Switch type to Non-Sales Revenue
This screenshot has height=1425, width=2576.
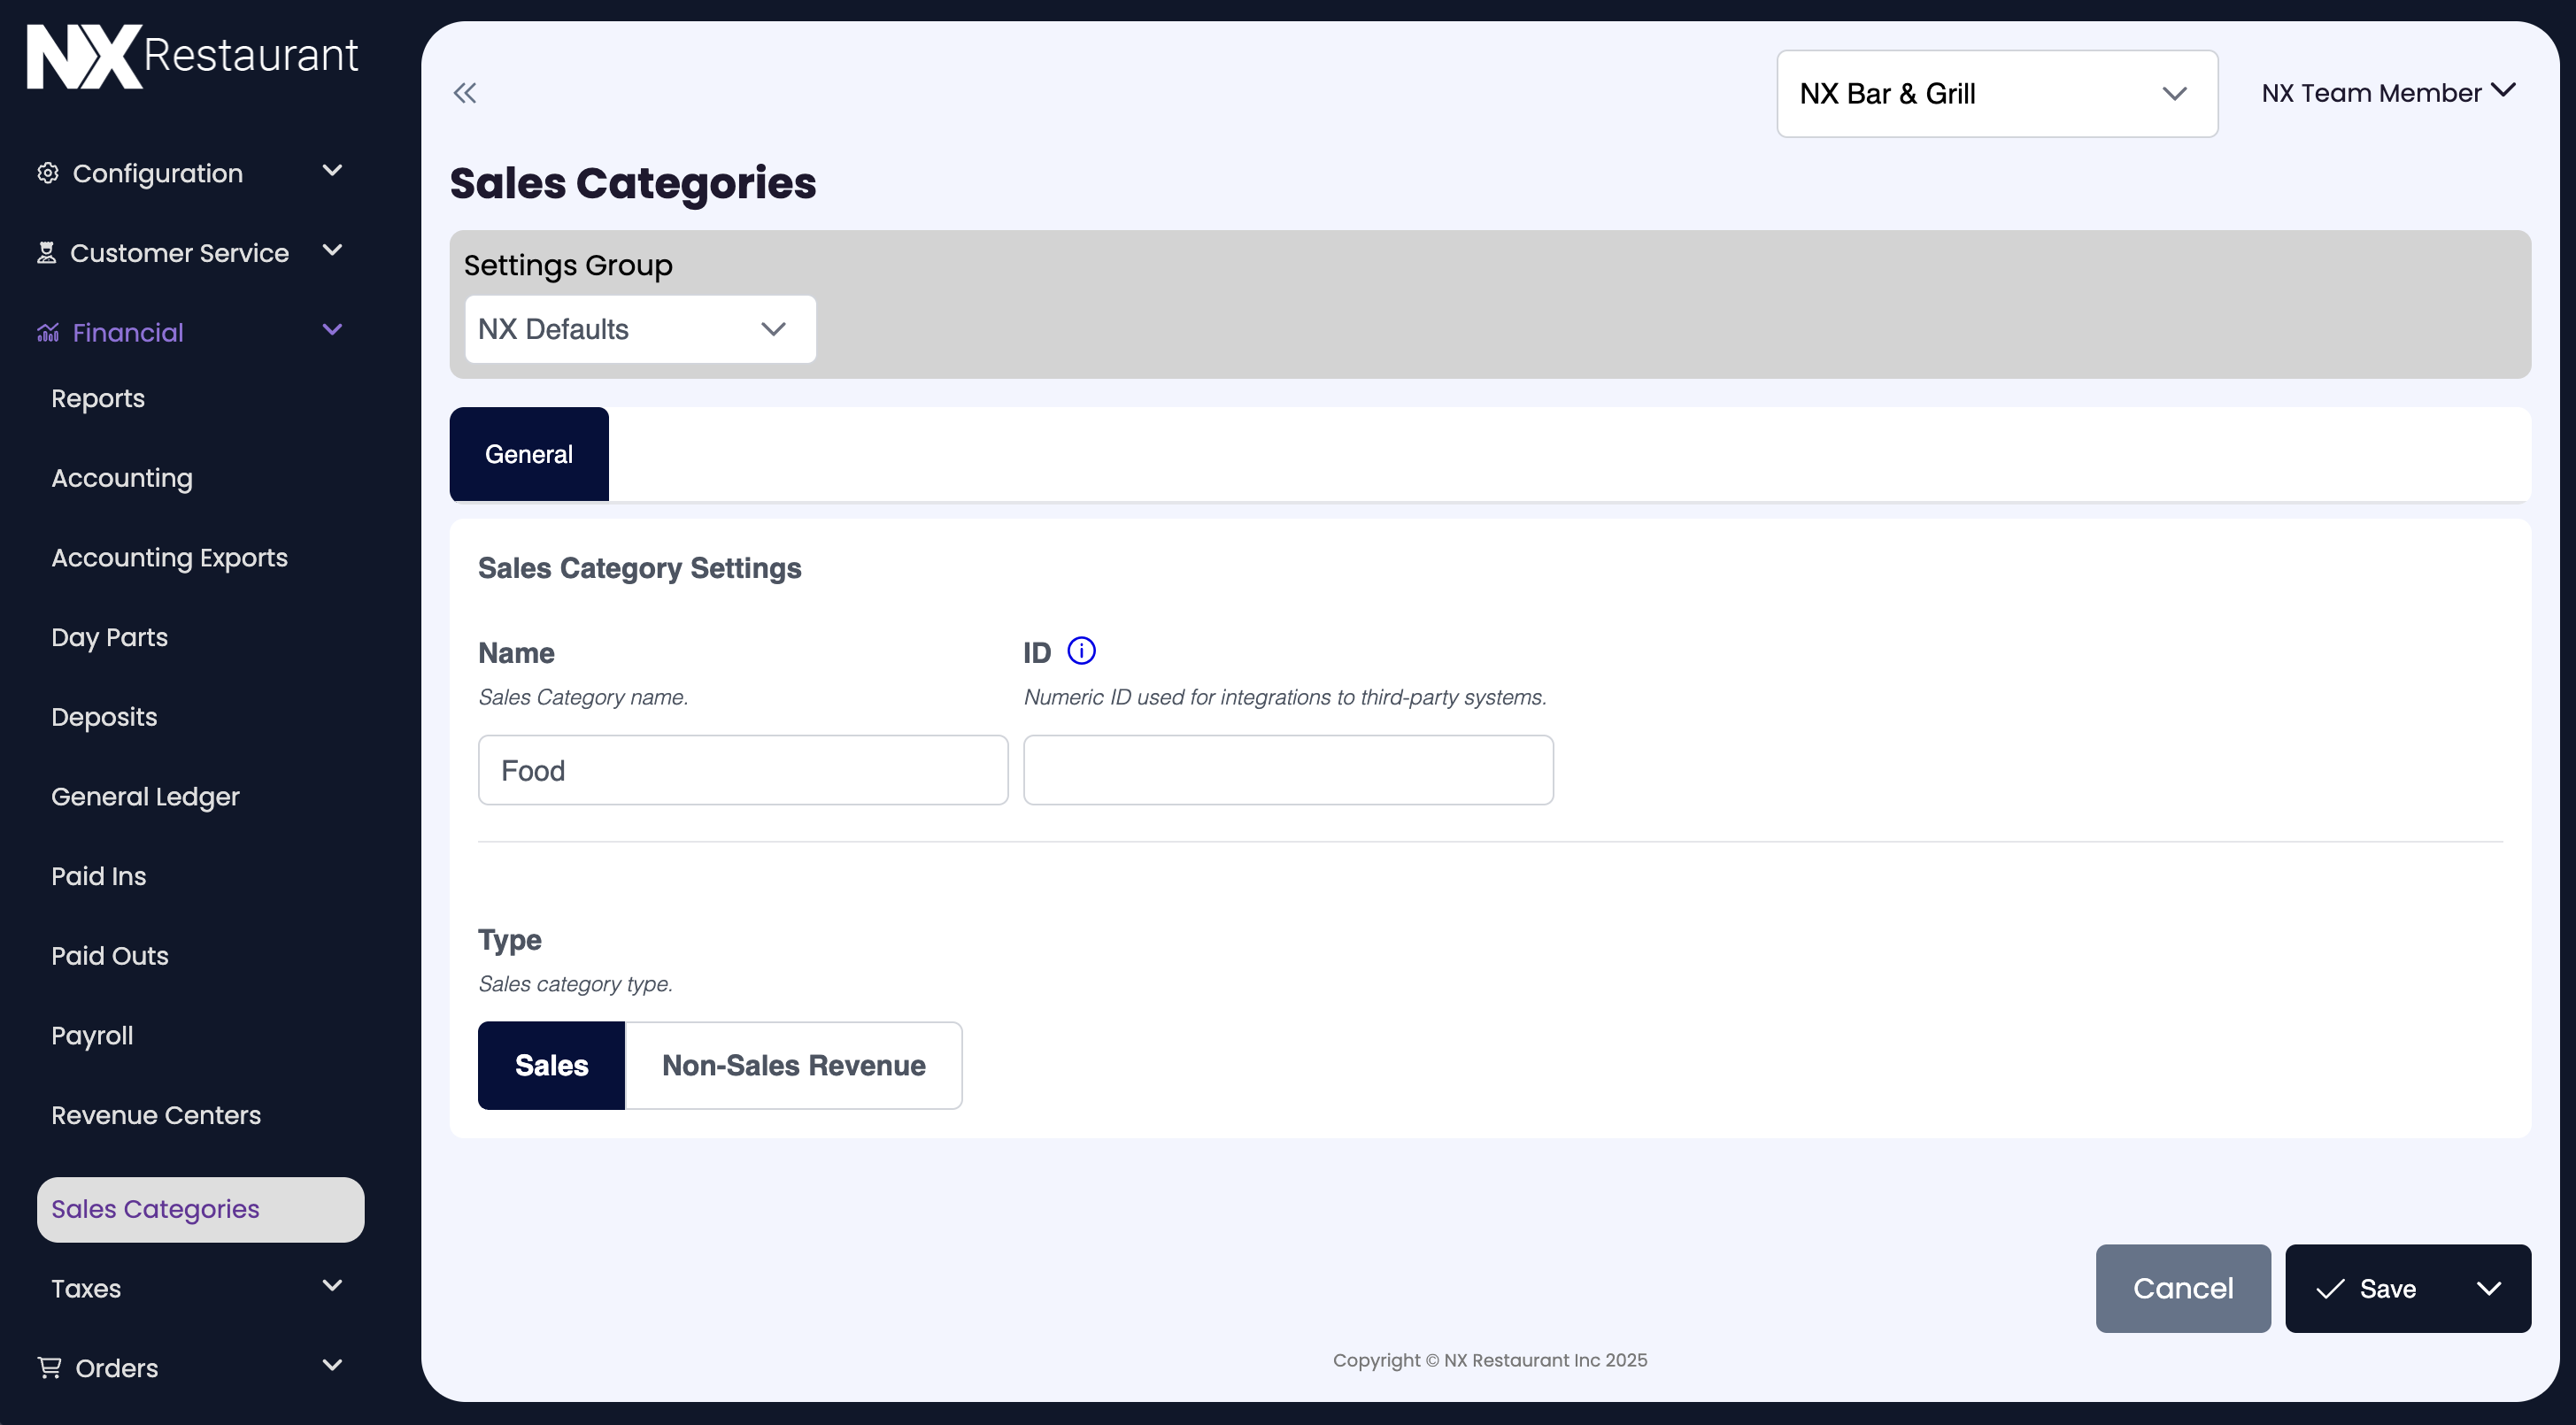pos(793,1065)
